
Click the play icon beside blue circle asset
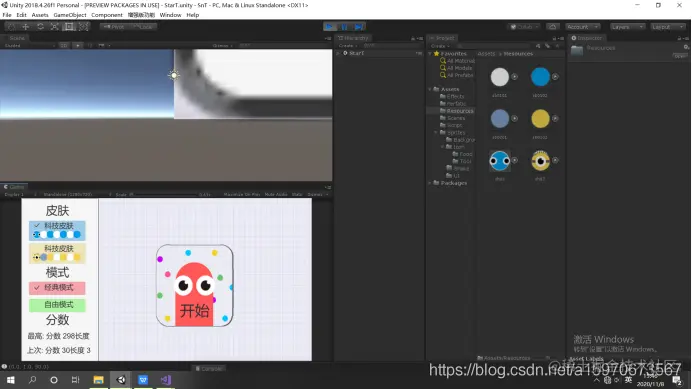pyautogui.click(x=555, y=77)
